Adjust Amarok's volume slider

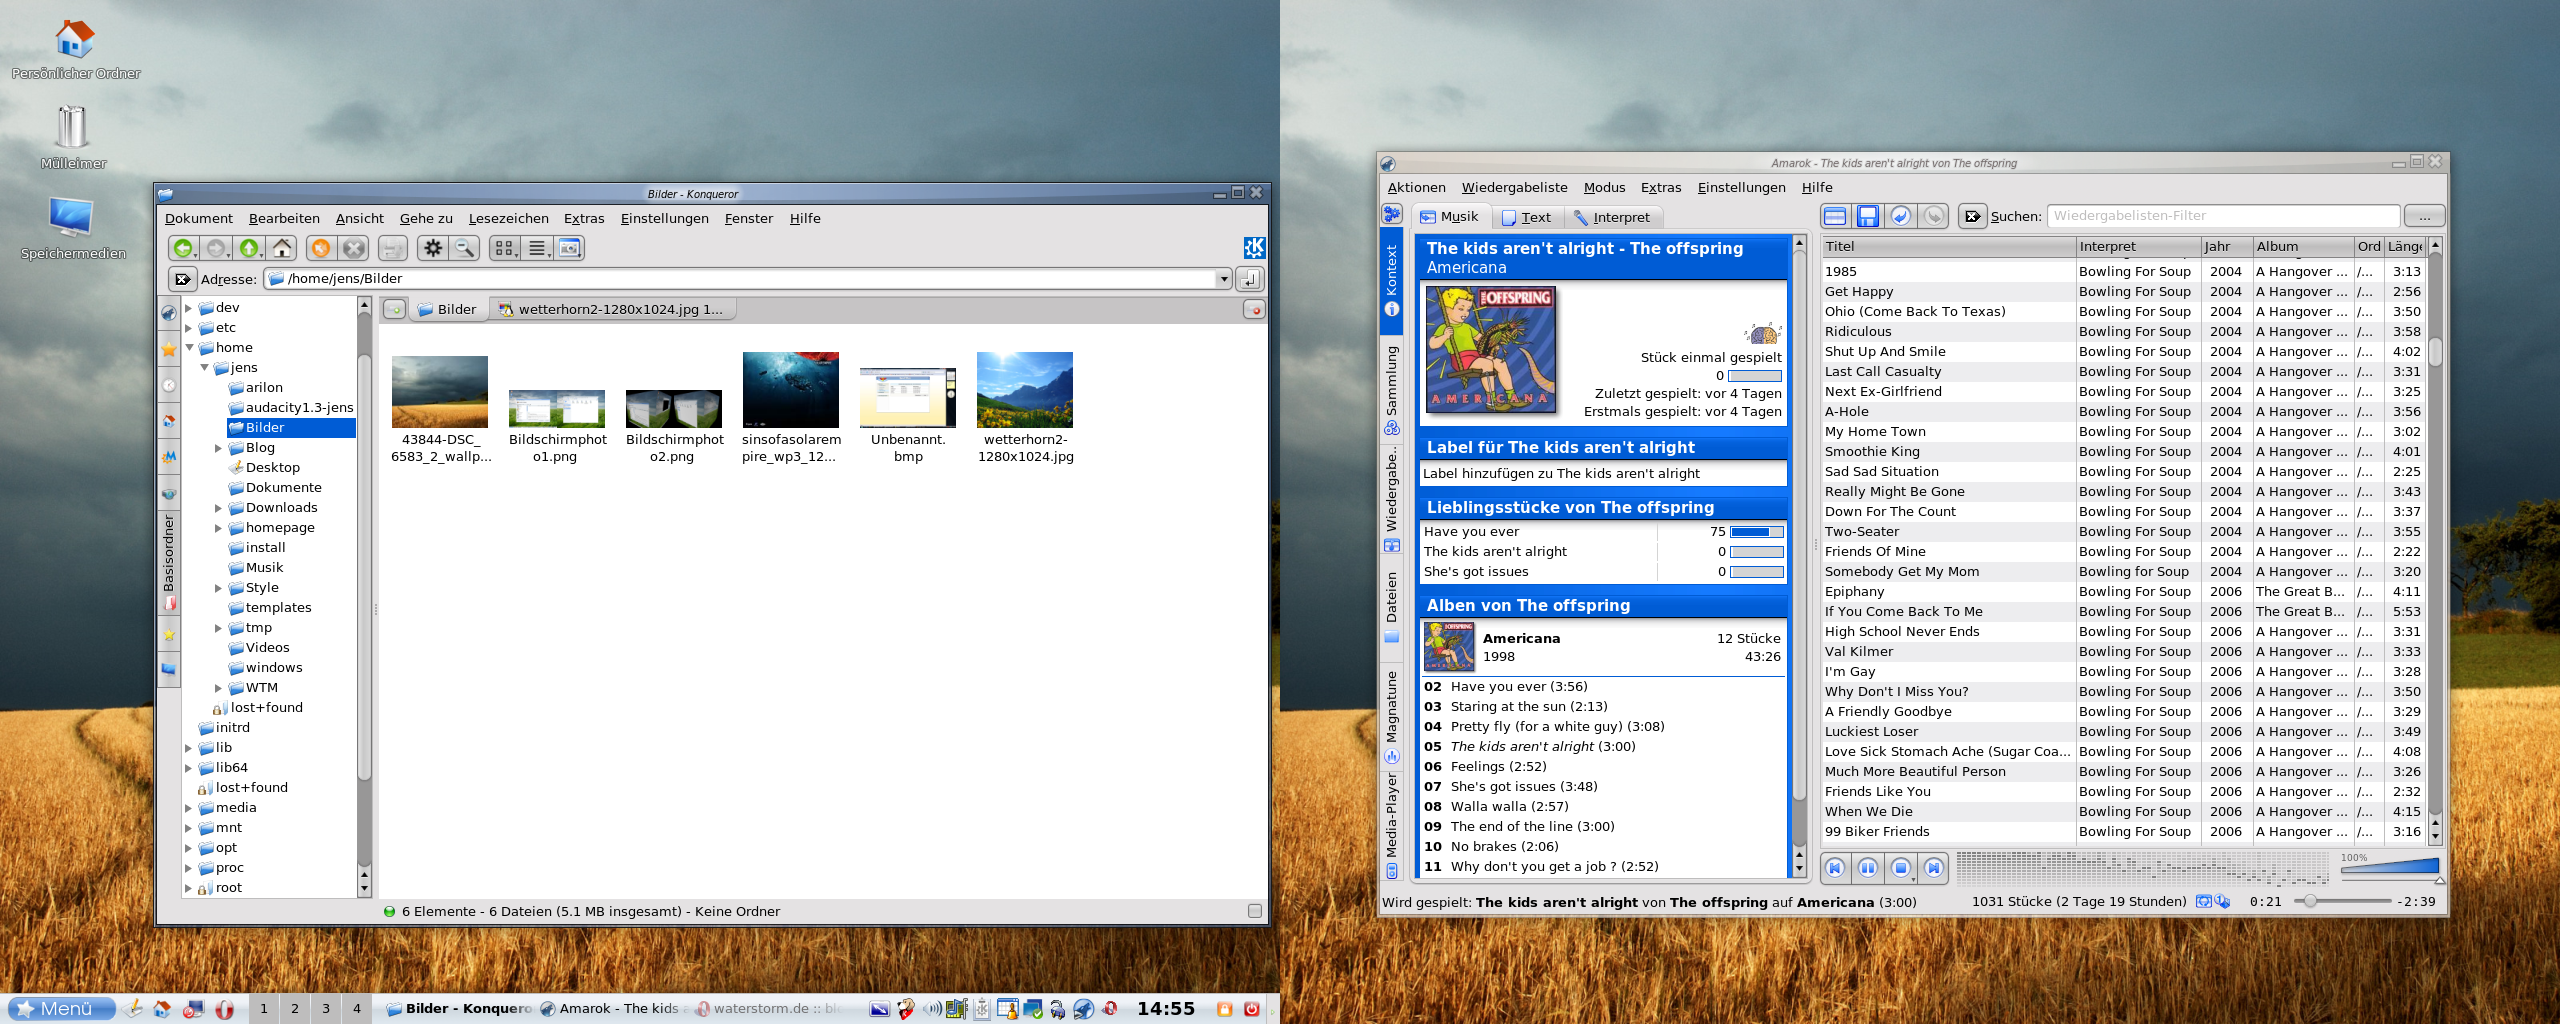point(2390,866)
